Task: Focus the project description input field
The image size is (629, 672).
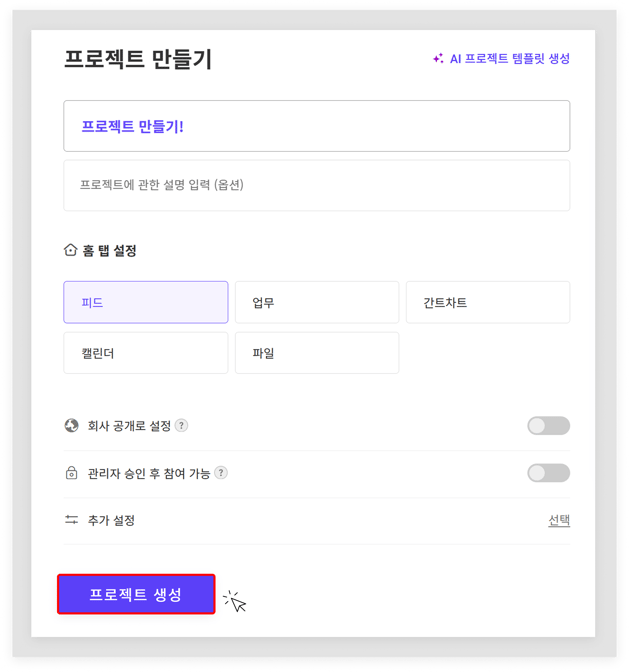Action: pyautogui.click(x=316, y=185)
